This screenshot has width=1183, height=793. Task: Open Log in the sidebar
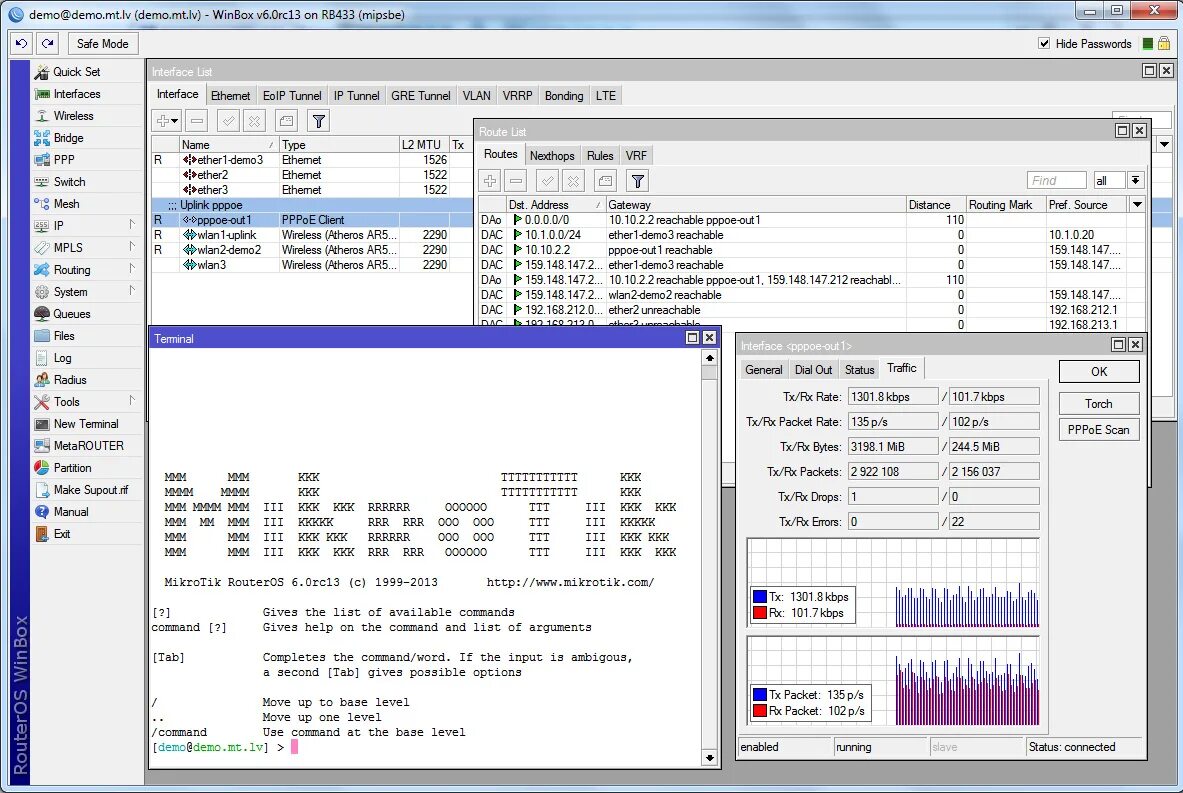coord(62,358)
